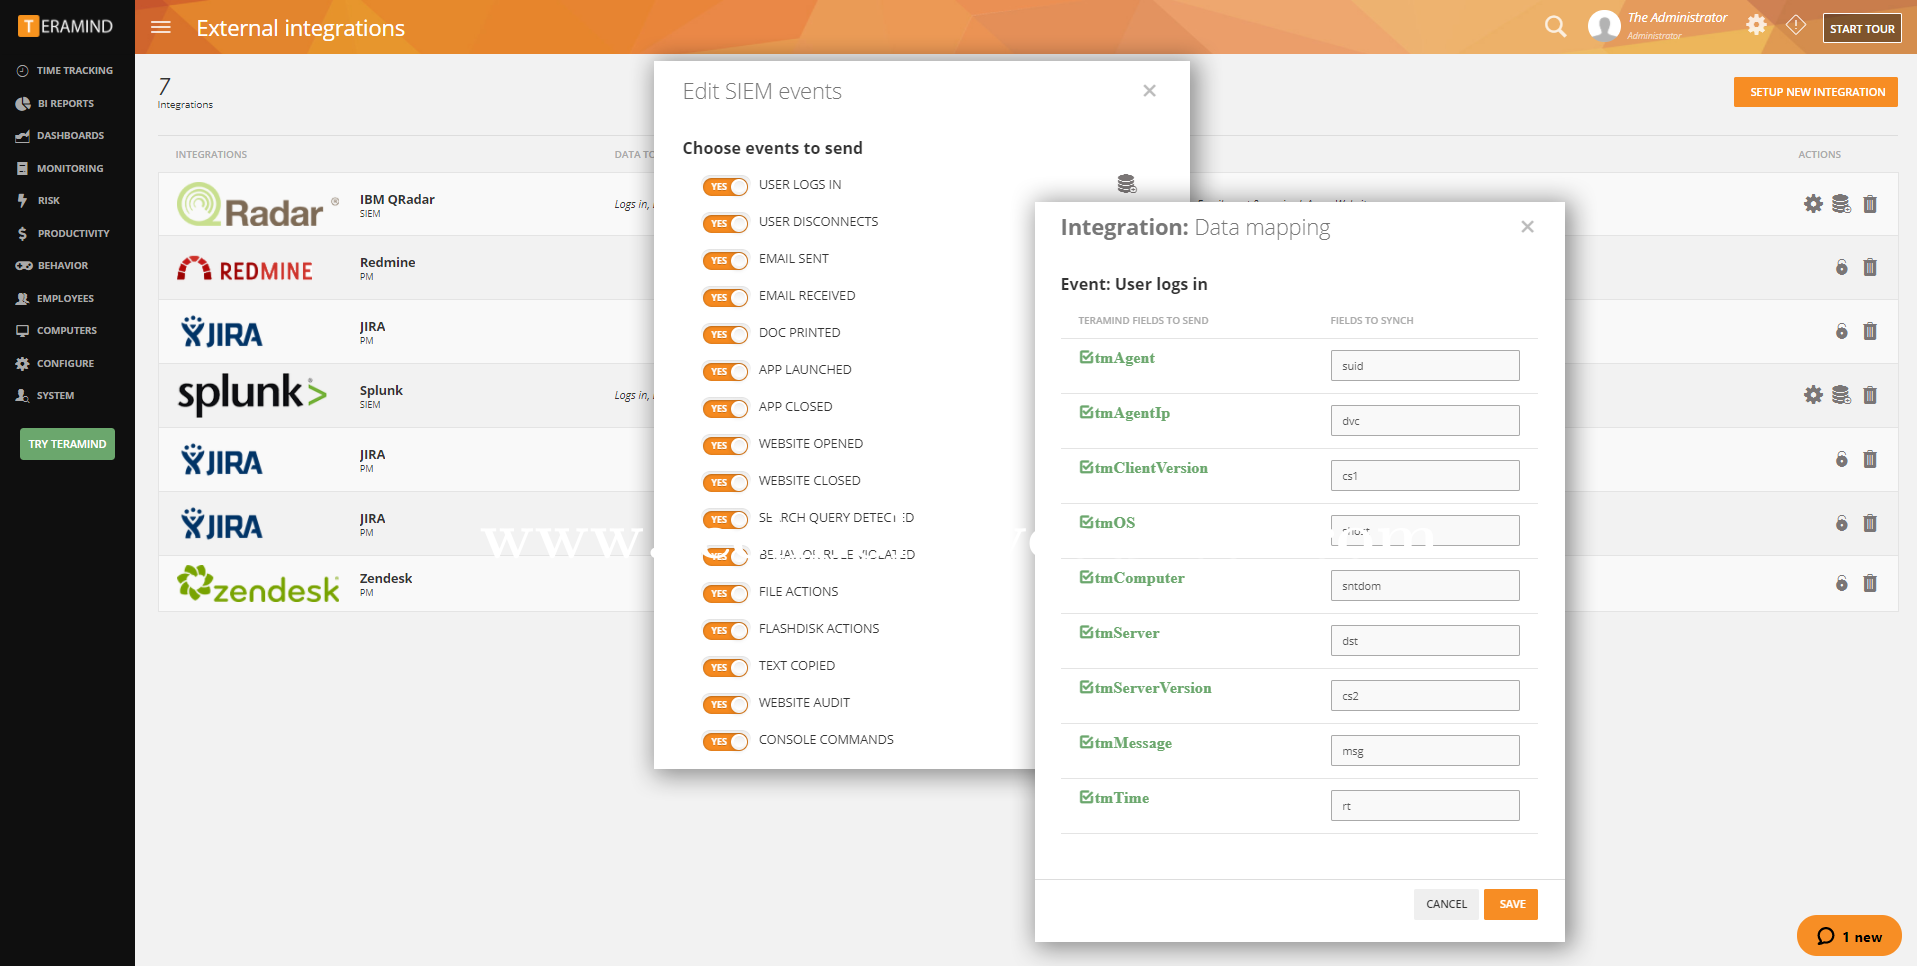Toggle the USER LOGS IN switch
Image resolution: width=1917 pixels, height=966 pixels.
pyautogui.click(x=725, y=186)
